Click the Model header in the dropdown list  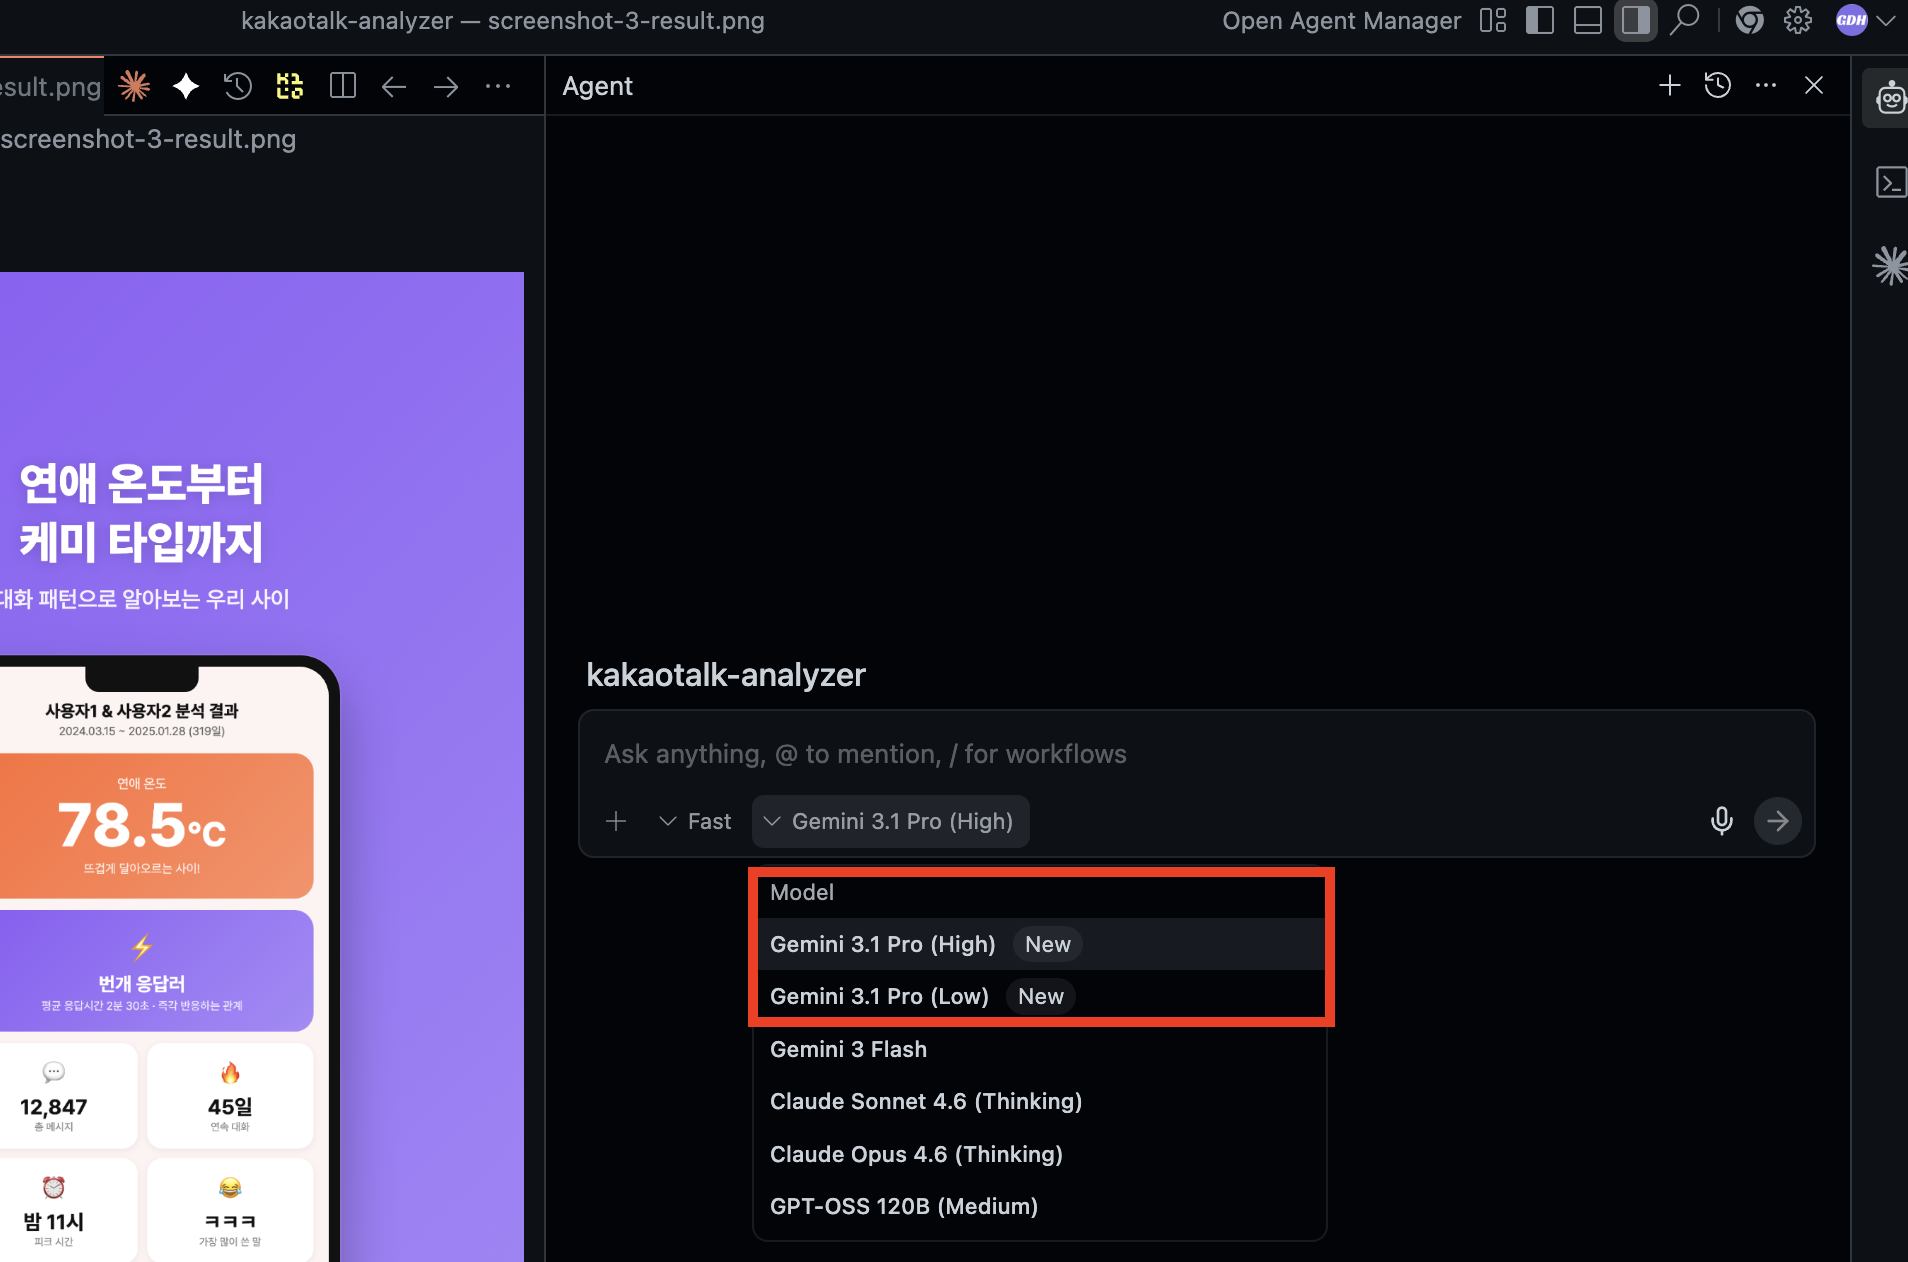tap(802, 892)
